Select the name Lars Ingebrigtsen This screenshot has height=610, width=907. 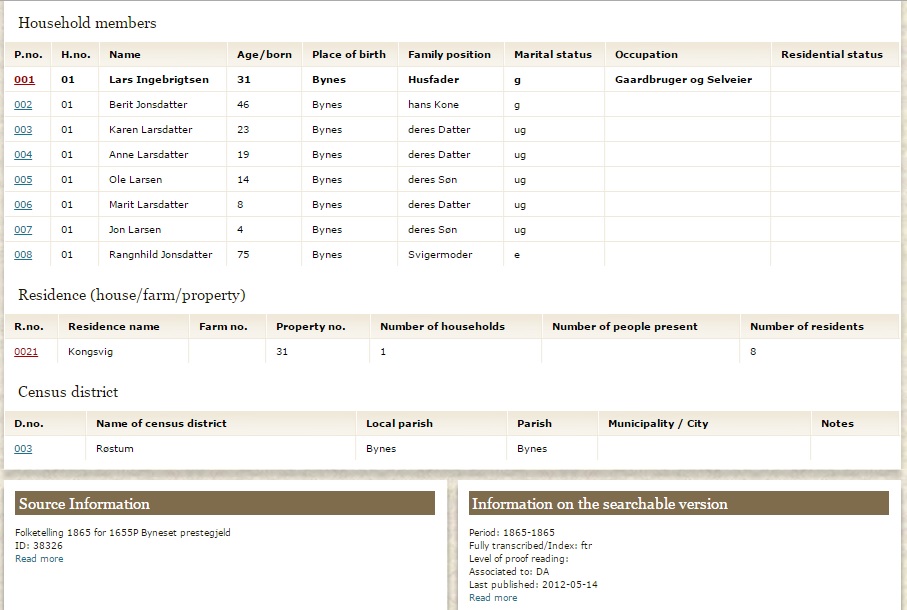point(159,80)
